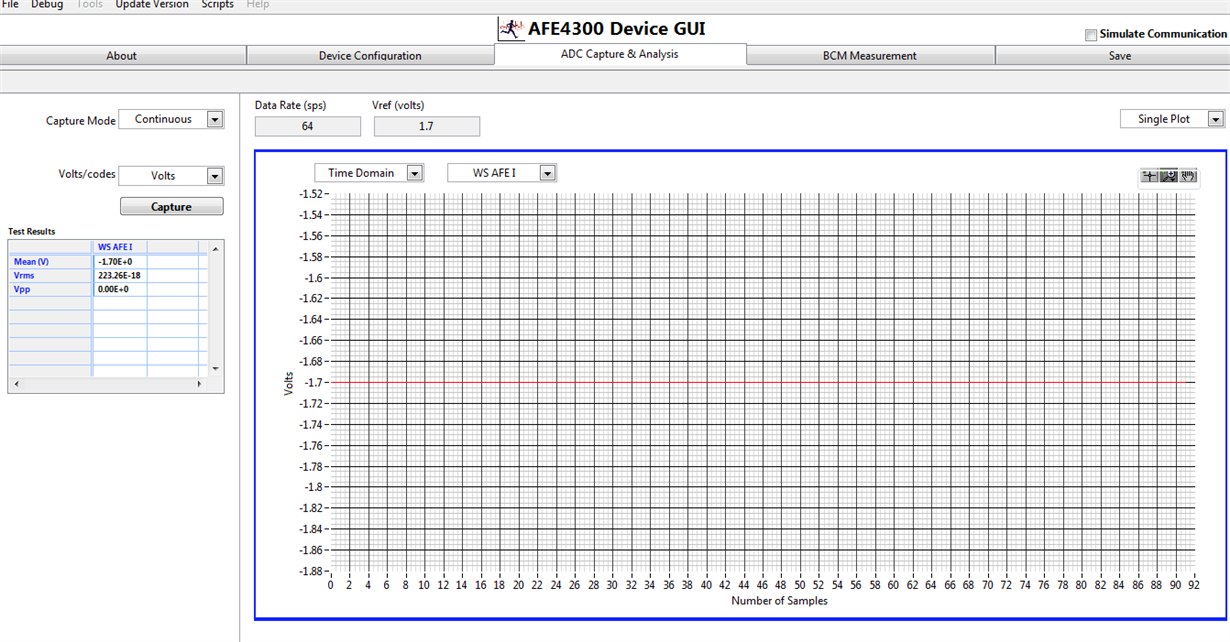Open the Single Plot dropdown
The width and height of the screenshot is (1230, 642).
click(x=1172, y=119)
